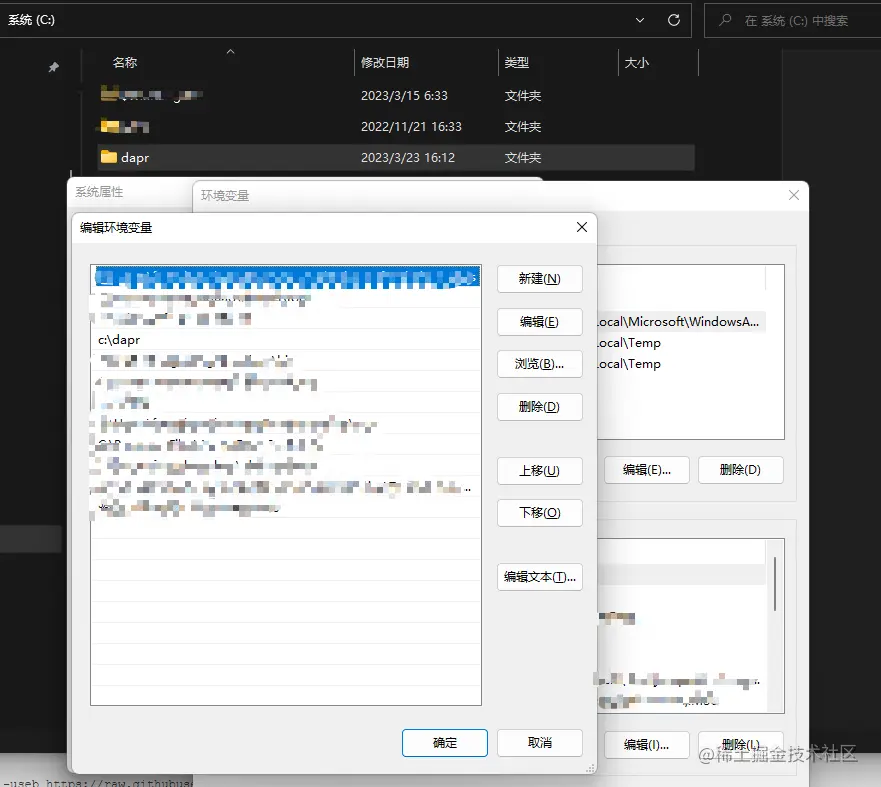Select the c:\dapr path entry

pyautogui.click(x=285, y=340)
